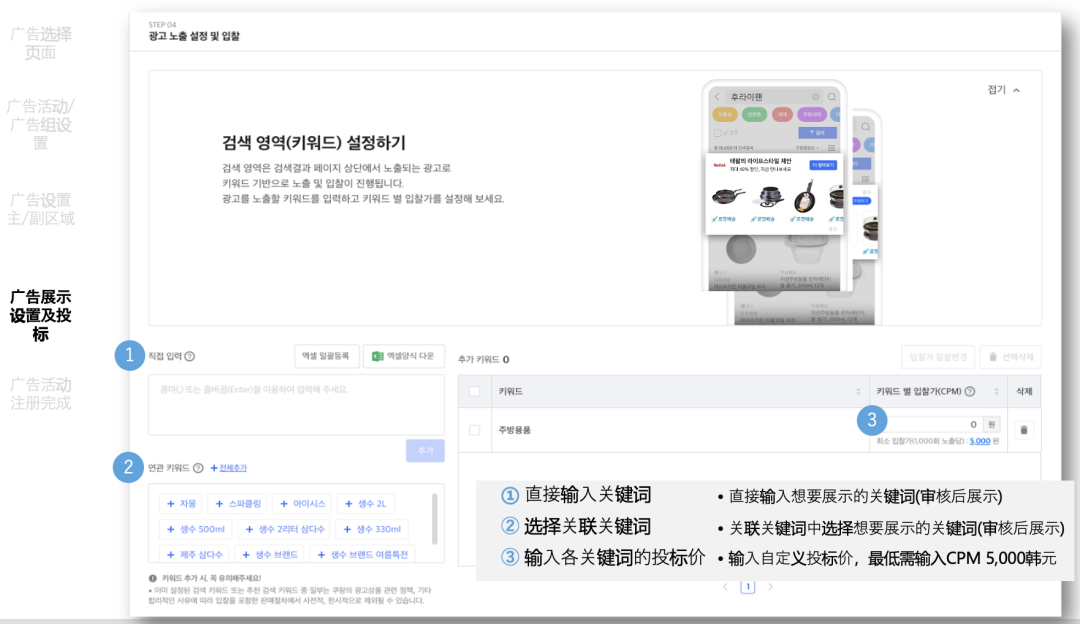Screen dimensions: 1080x624
Task: Go to the next keyword table page
Action: (770, 587)
